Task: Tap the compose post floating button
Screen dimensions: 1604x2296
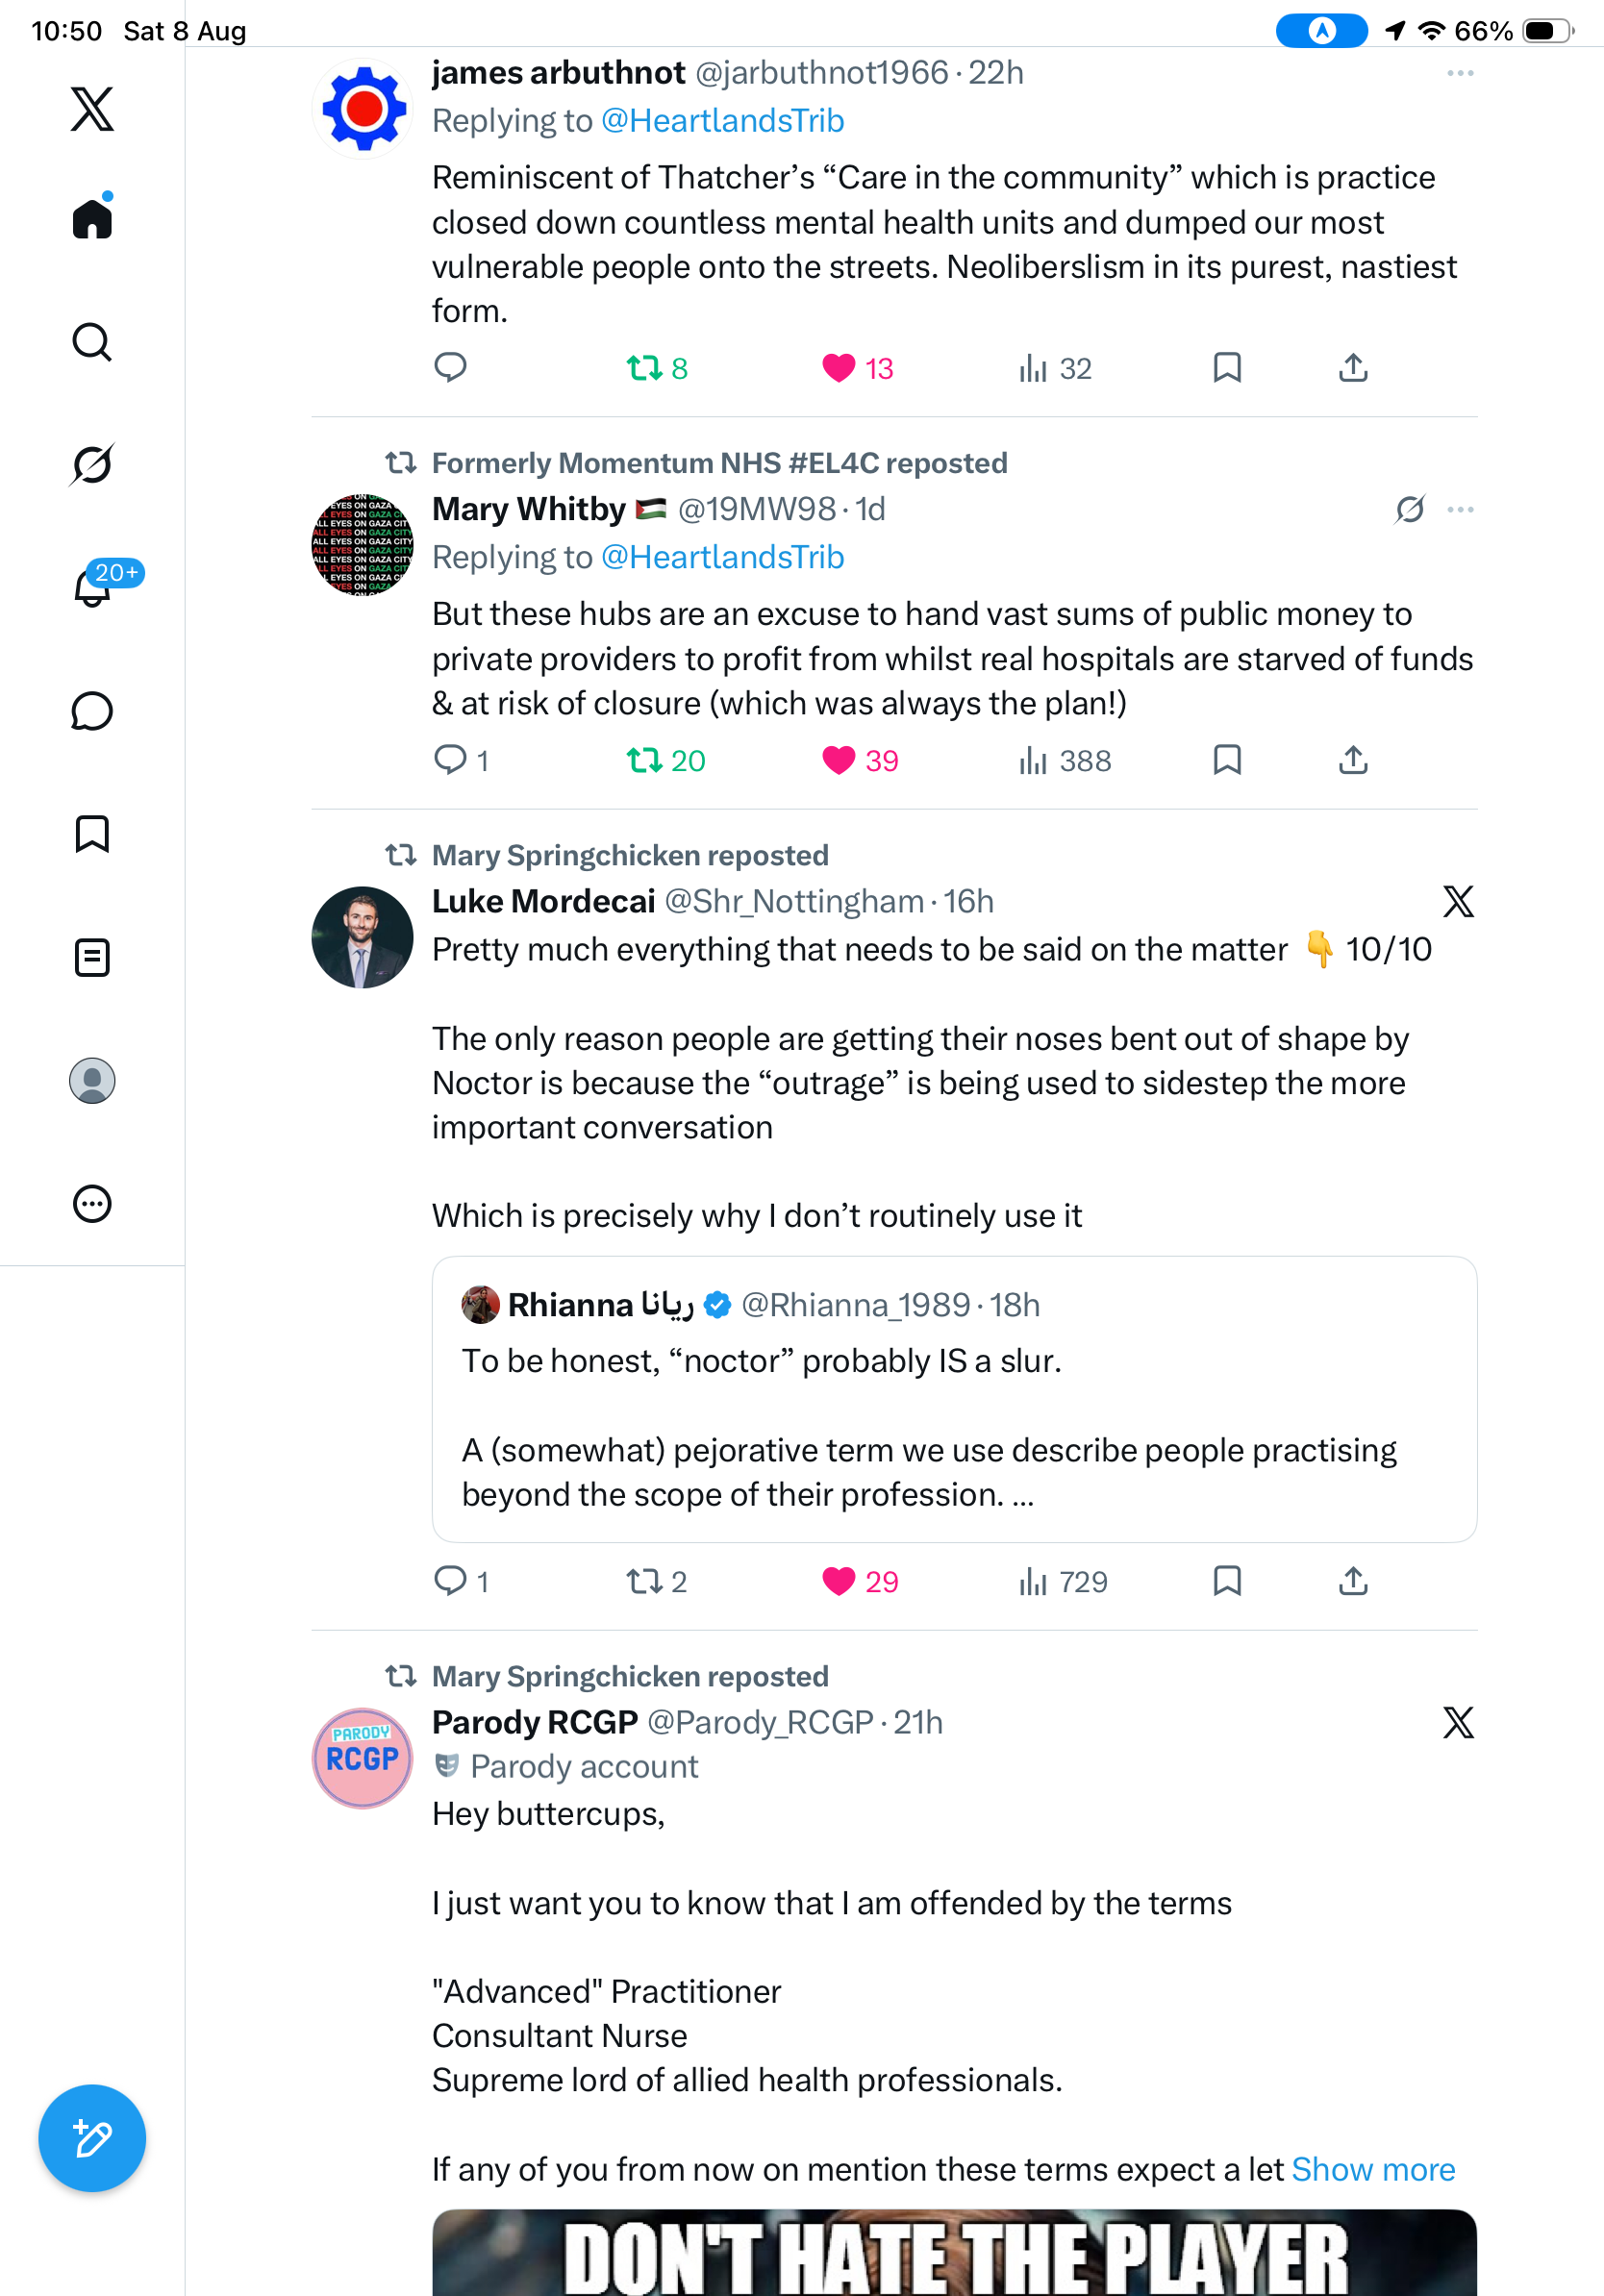Action: 92,2138
